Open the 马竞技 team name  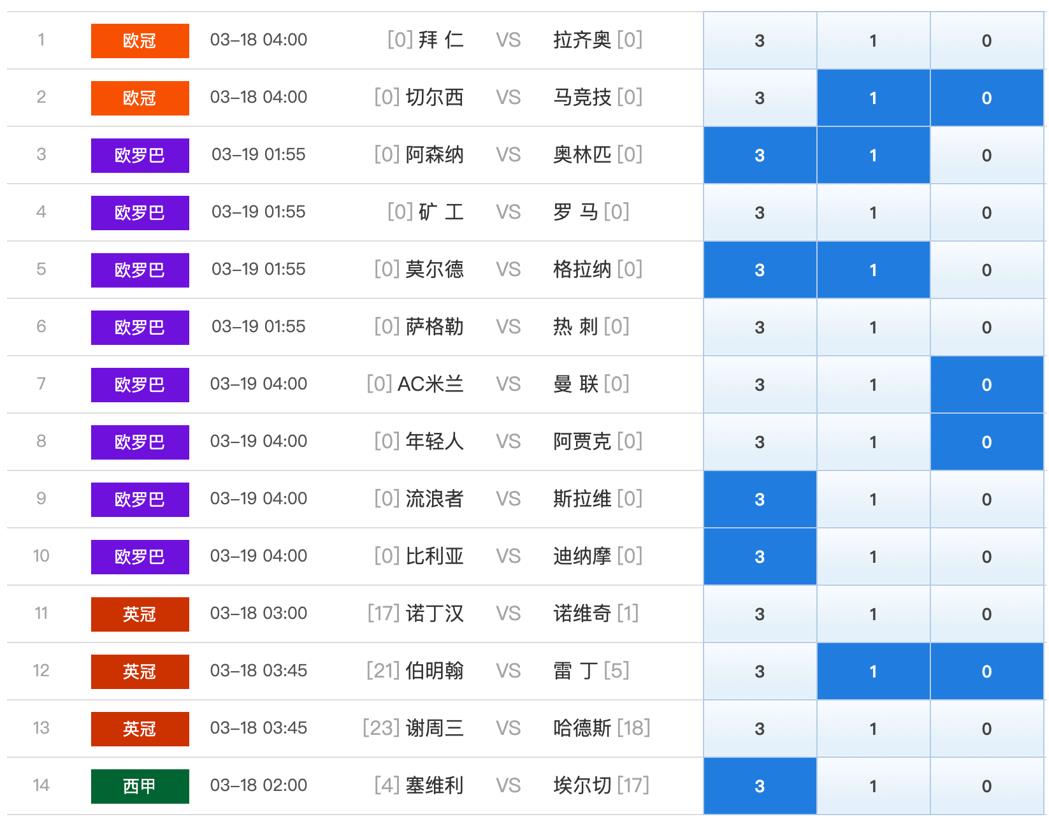click(x=582, y=98)
